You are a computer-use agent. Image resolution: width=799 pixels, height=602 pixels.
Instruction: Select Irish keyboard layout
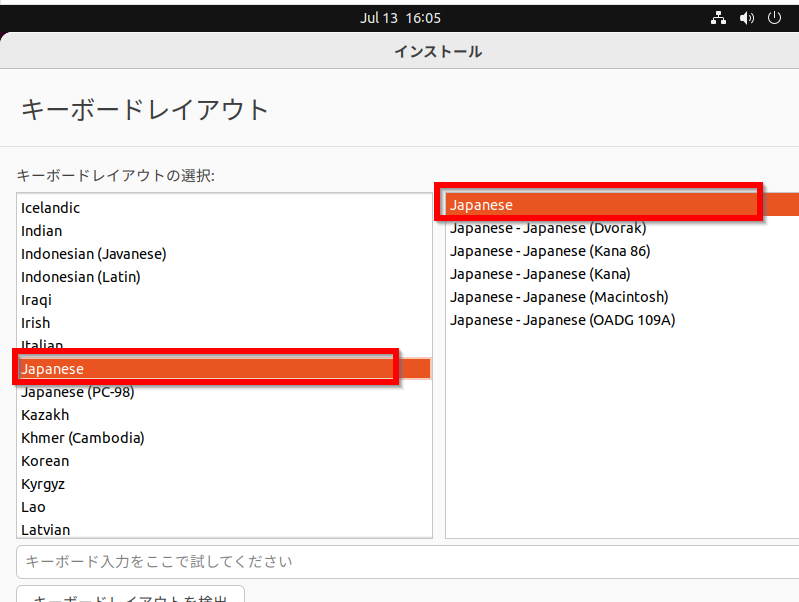tap(36, 323)
